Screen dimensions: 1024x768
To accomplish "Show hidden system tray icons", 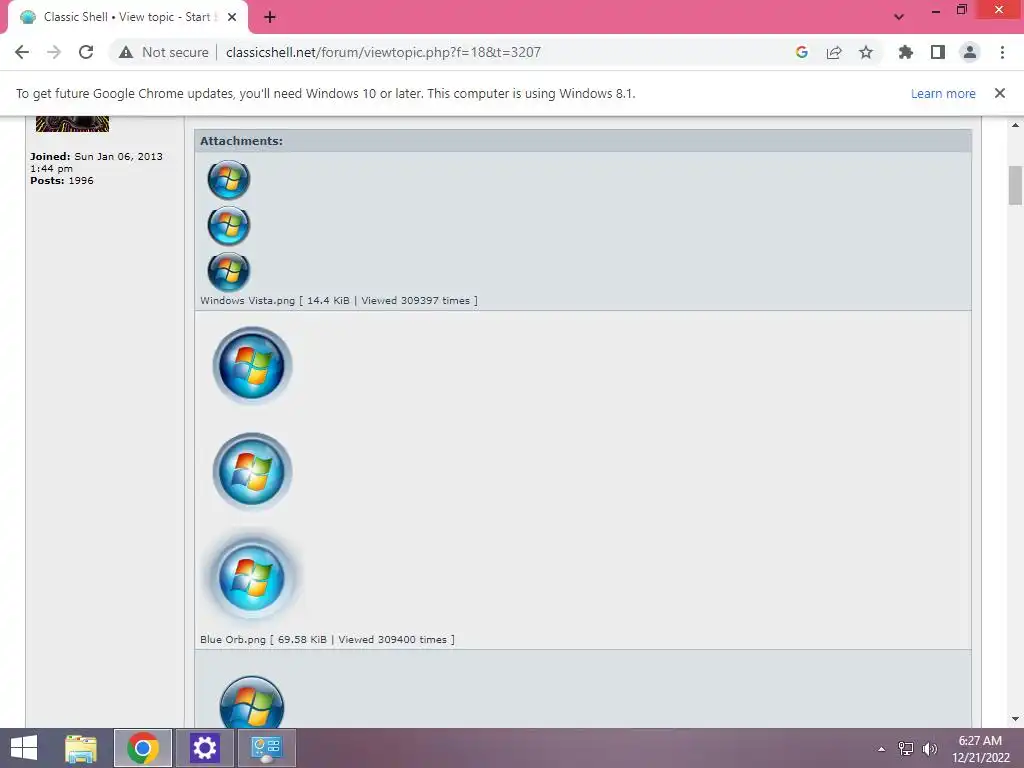I will click(882, 749).
